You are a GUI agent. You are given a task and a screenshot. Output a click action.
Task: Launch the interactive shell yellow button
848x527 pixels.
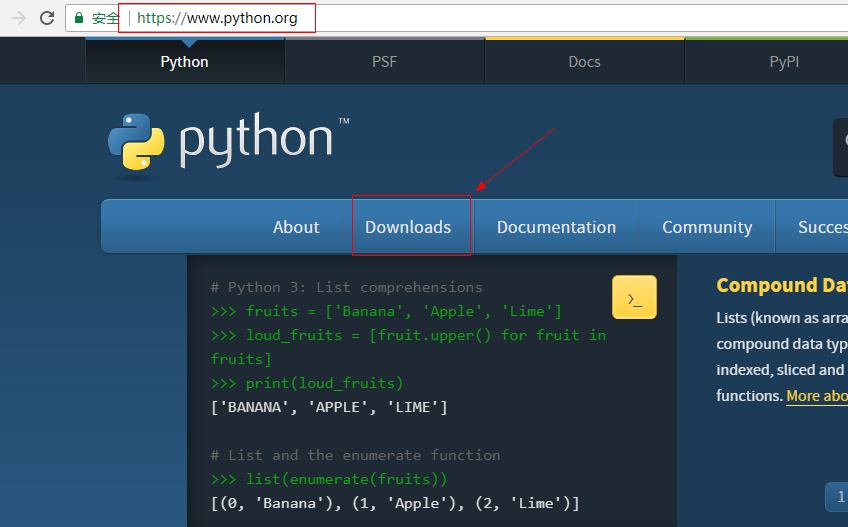[634, 297]
